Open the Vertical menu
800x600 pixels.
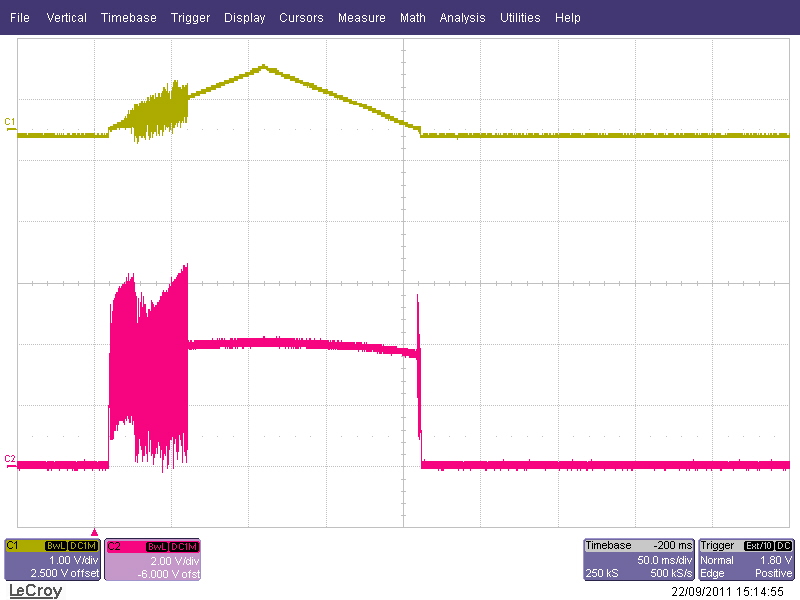coord(66,17)
